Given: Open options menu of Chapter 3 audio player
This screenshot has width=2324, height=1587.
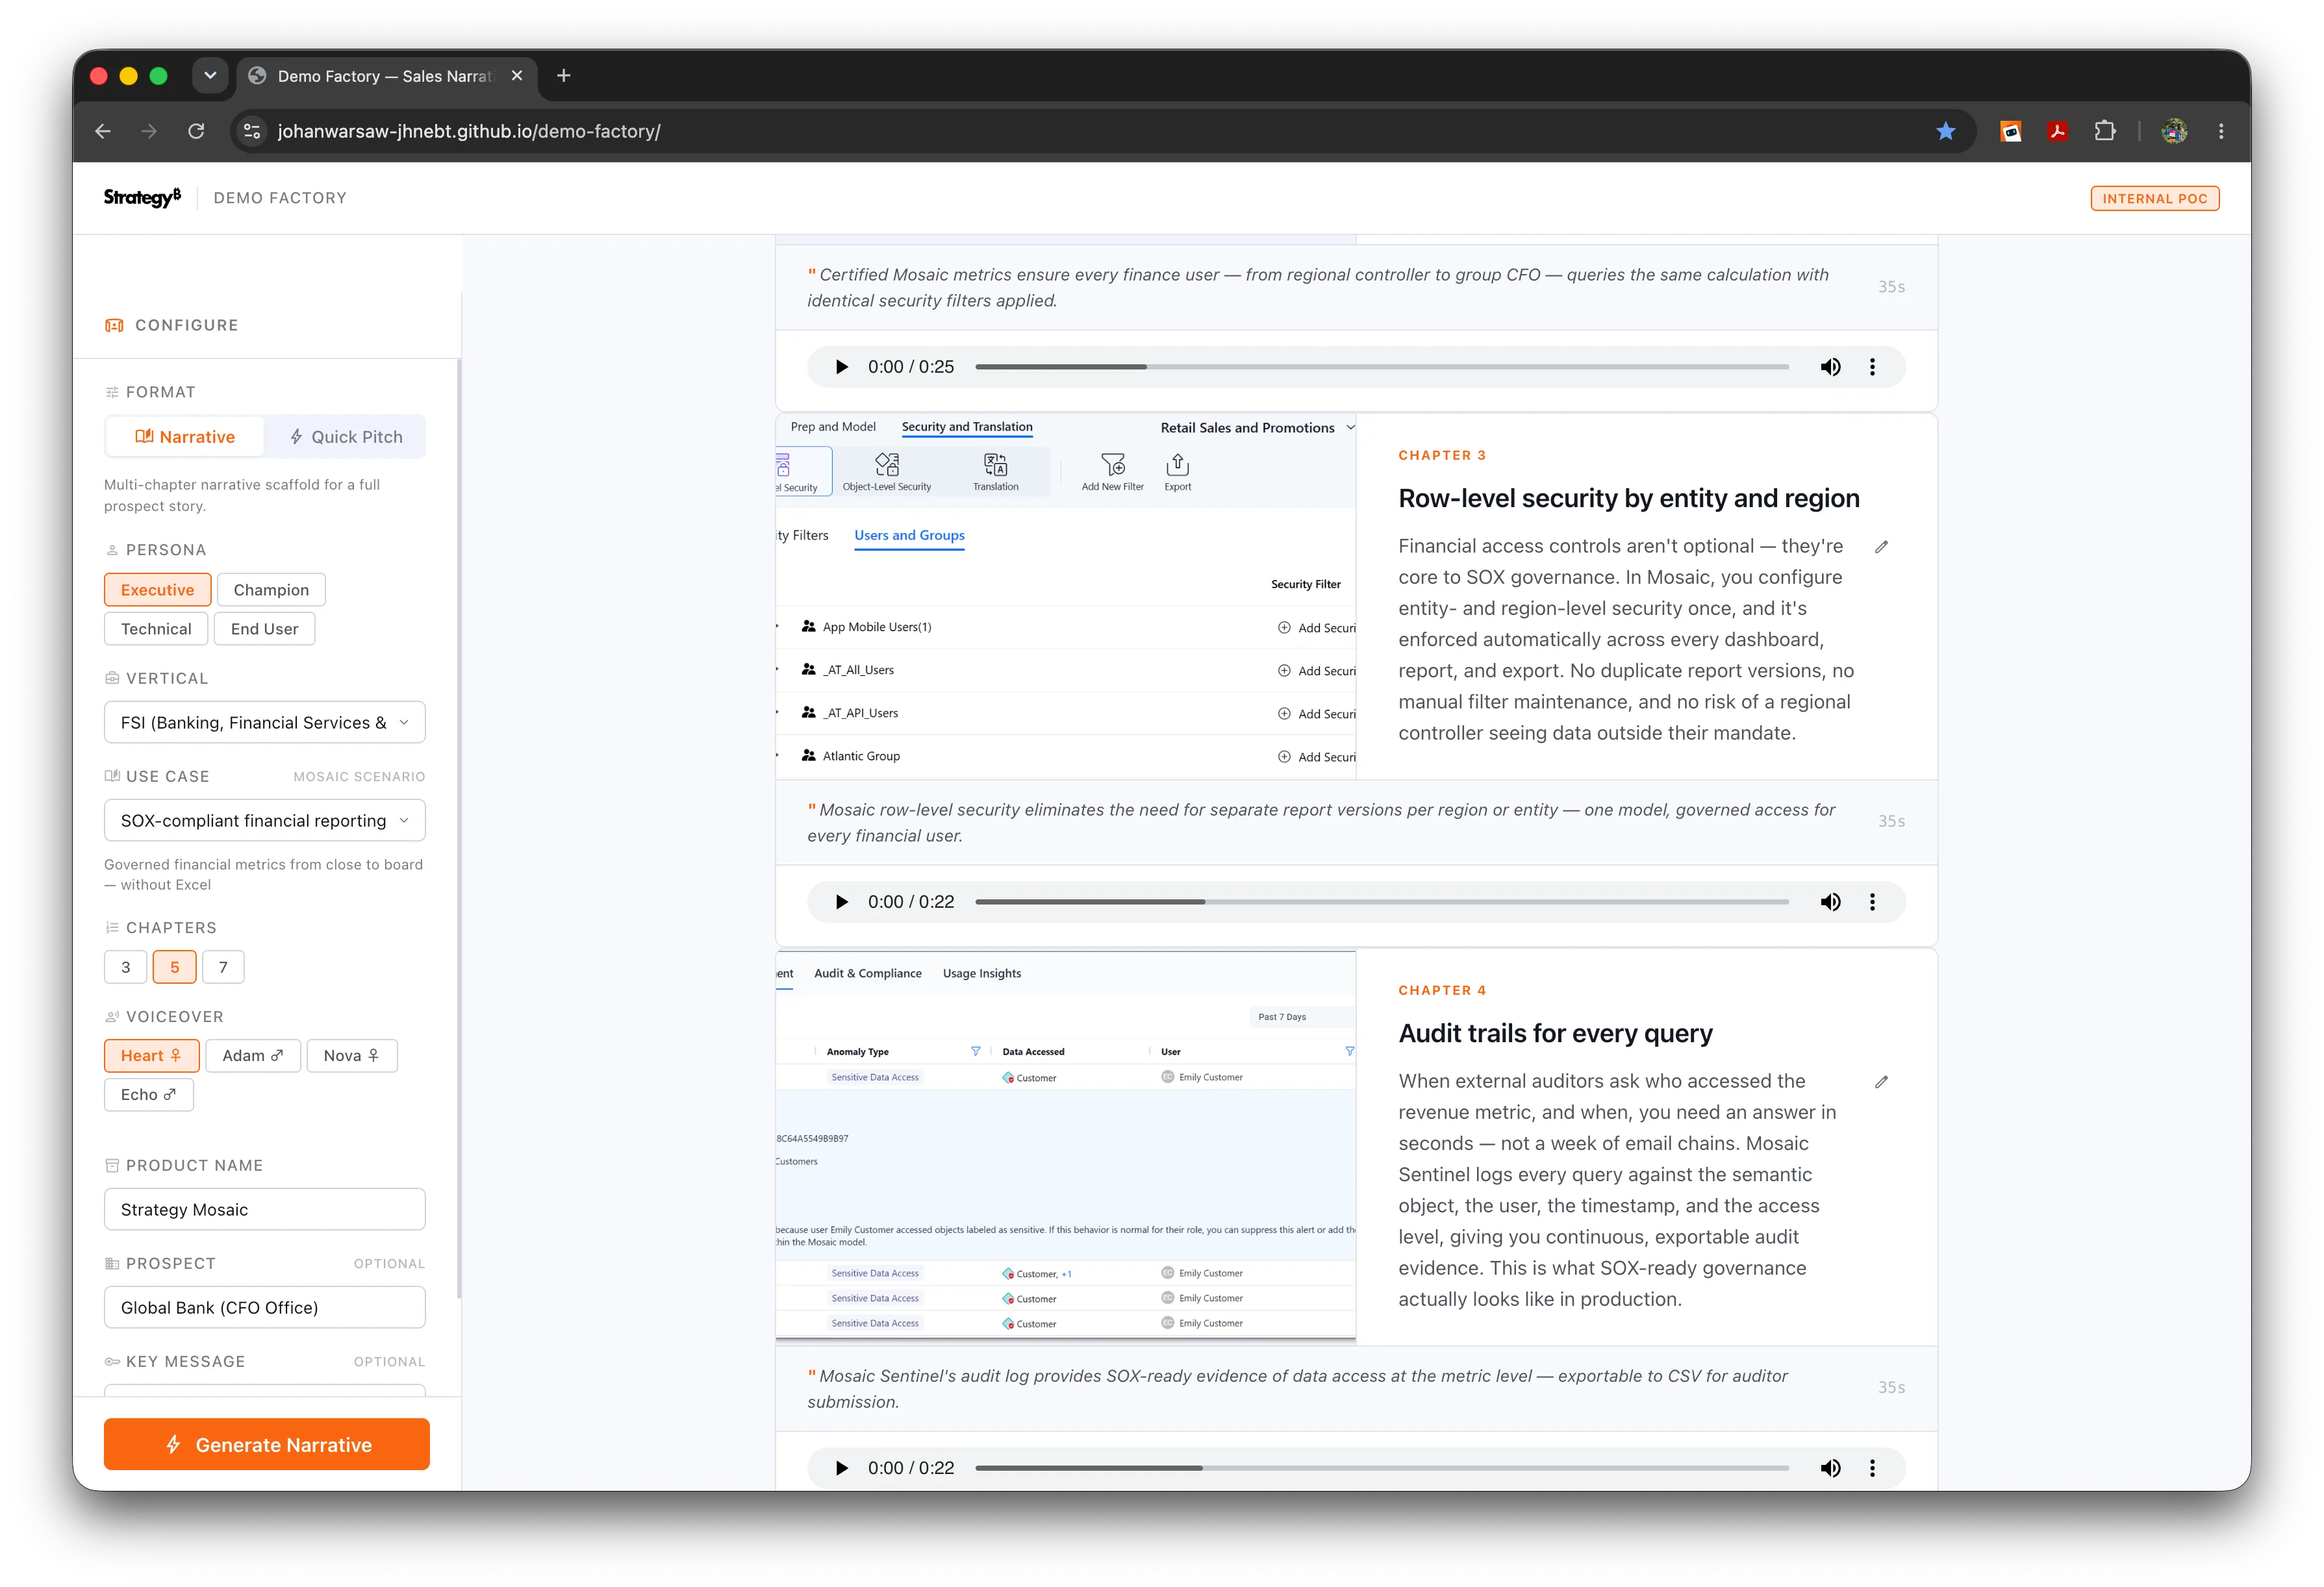Looking at the screenshot, I should pos(1872,902).
